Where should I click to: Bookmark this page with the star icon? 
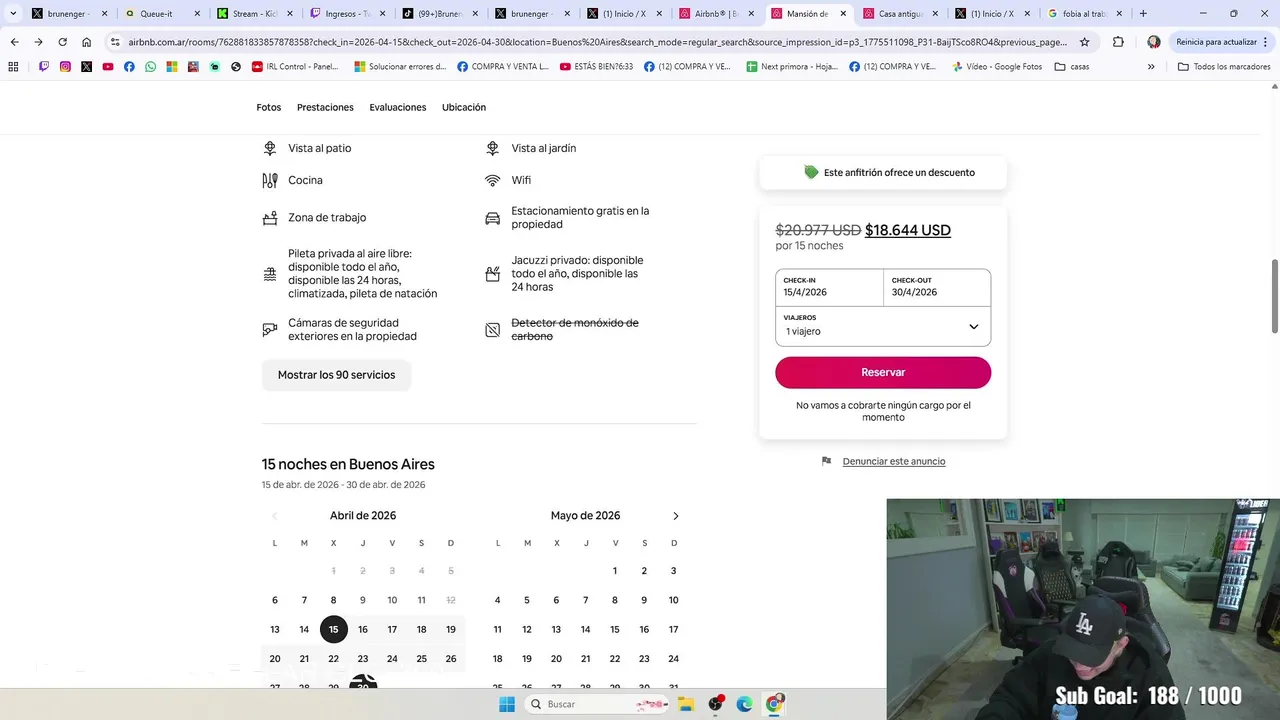coord(1085,42)
